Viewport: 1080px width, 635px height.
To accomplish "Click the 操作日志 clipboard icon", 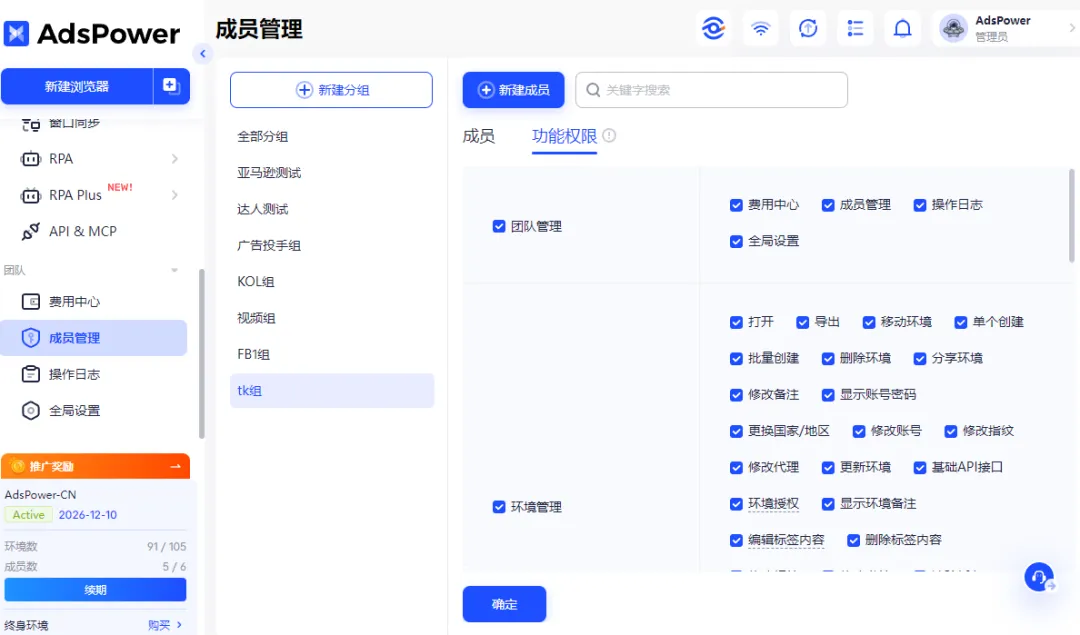I will tap(31, 374).
